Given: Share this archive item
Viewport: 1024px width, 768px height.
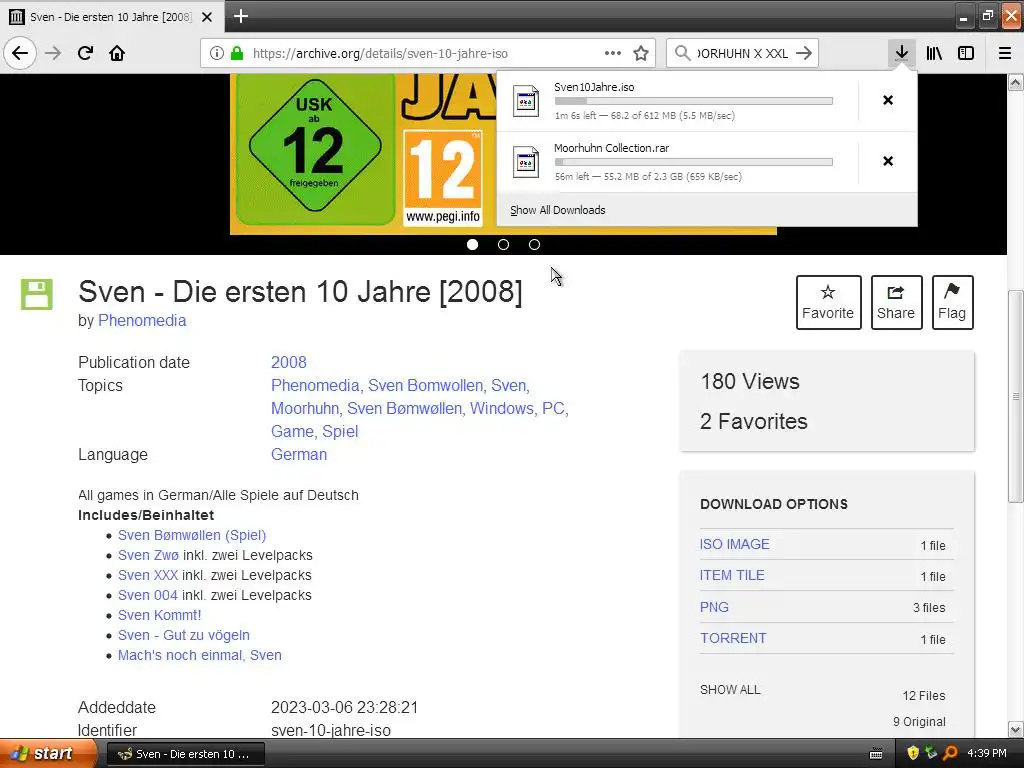Looking at the screenshot, I should pyautogui.click(x=896, y=302).
